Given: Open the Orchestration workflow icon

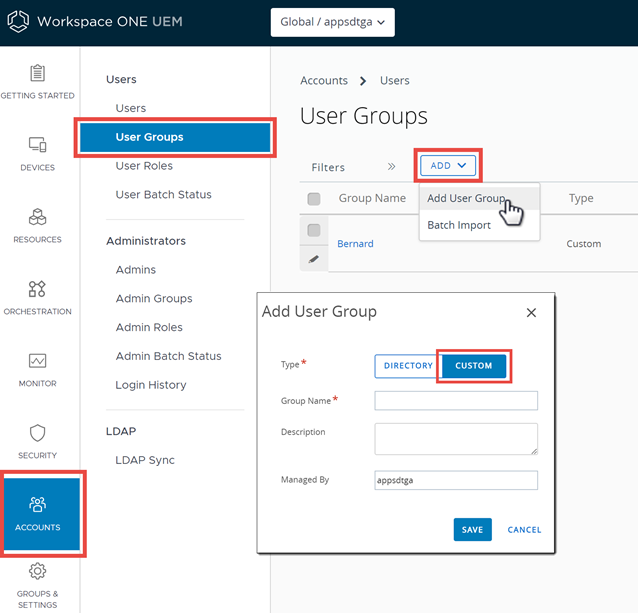Looking at the screenshot, I should coord(37,289).
